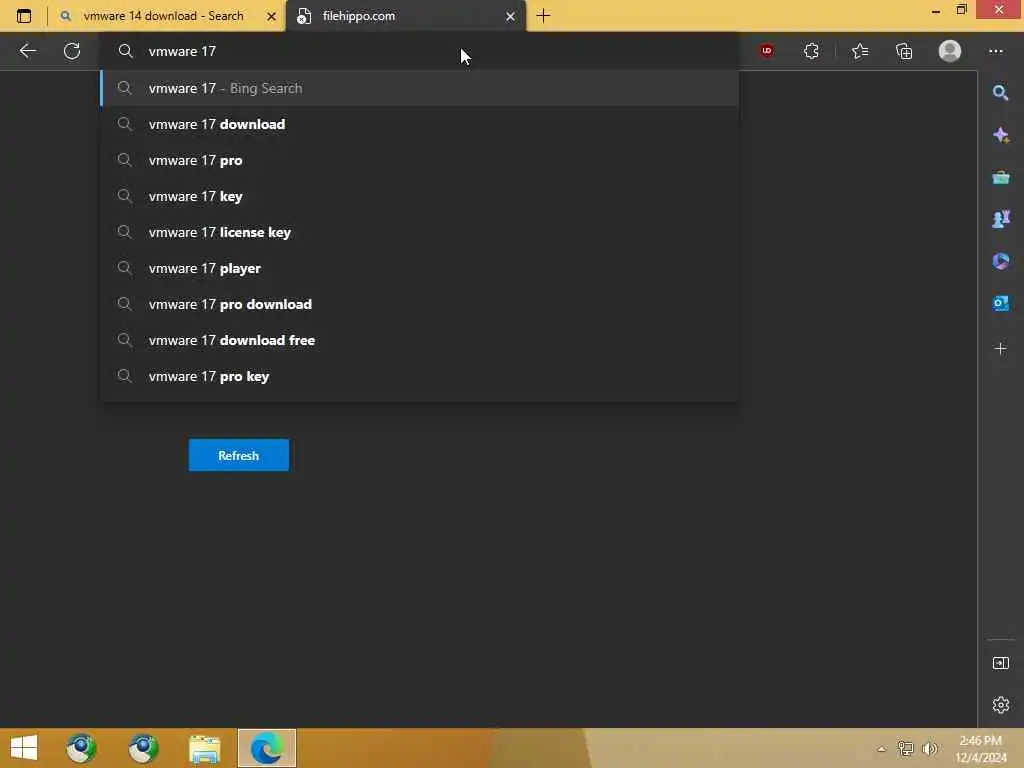The image size is (1024, 768).
Task: Pick the 'vmware 17 license key' suggestion
Action: click(419, 232)
